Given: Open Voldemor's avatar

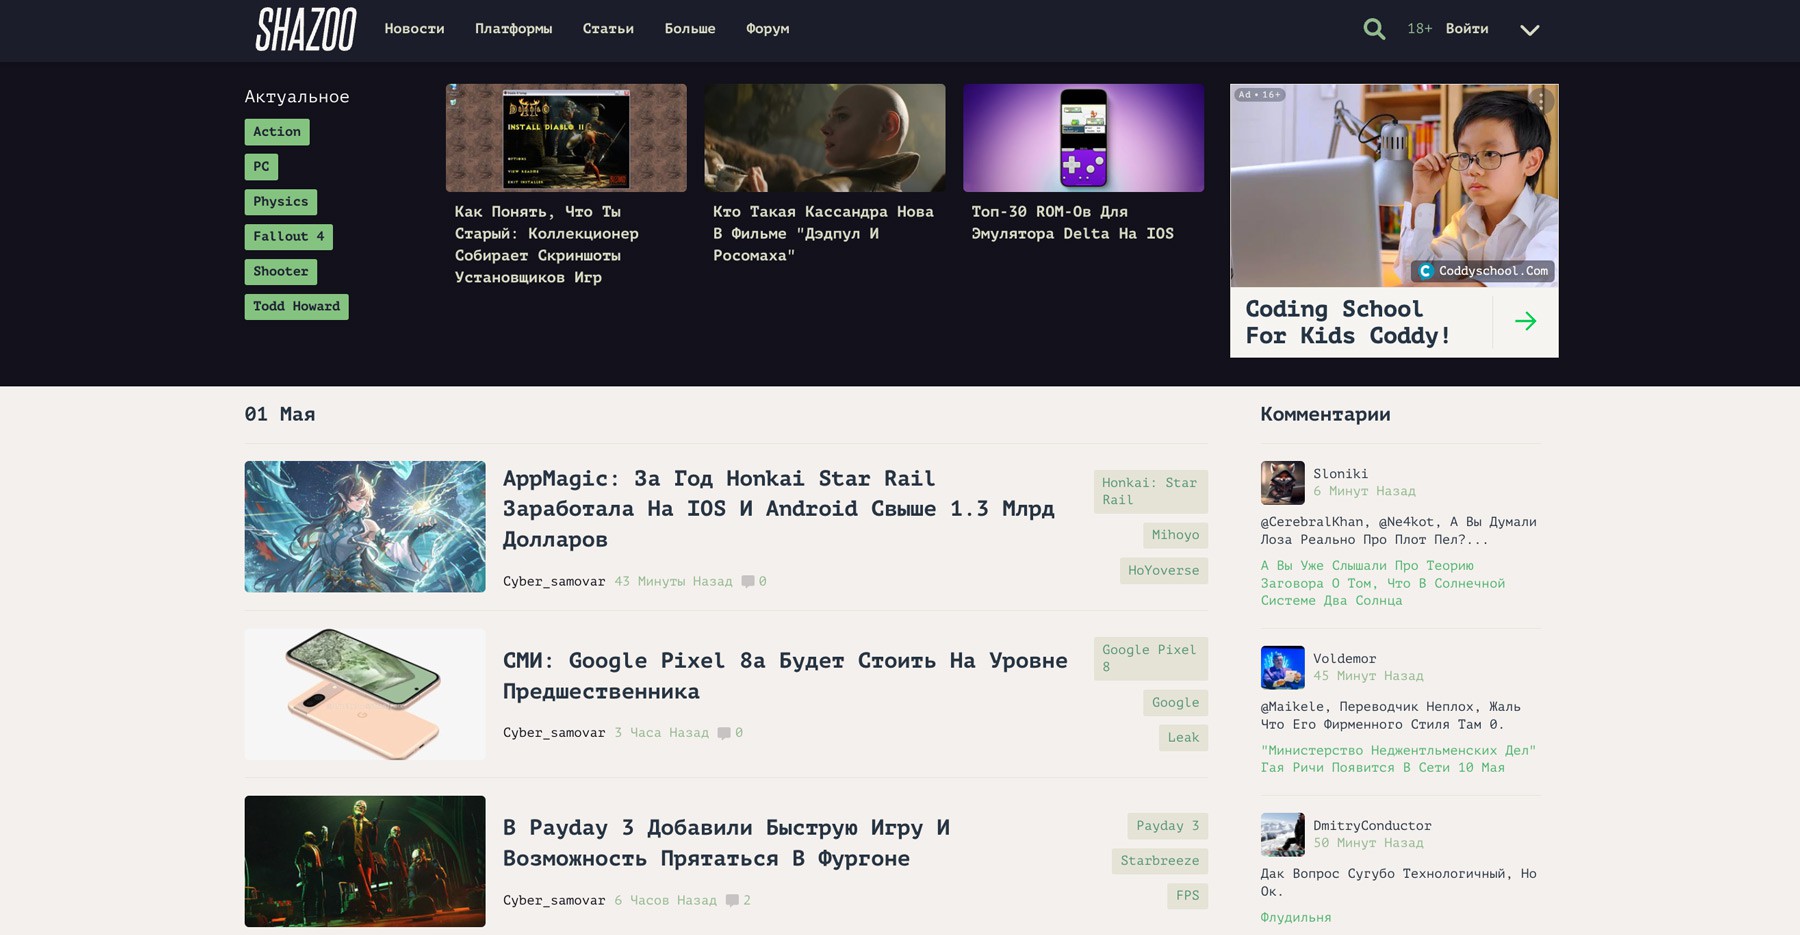Looking at the screenshot, I should click(1282, 668).
